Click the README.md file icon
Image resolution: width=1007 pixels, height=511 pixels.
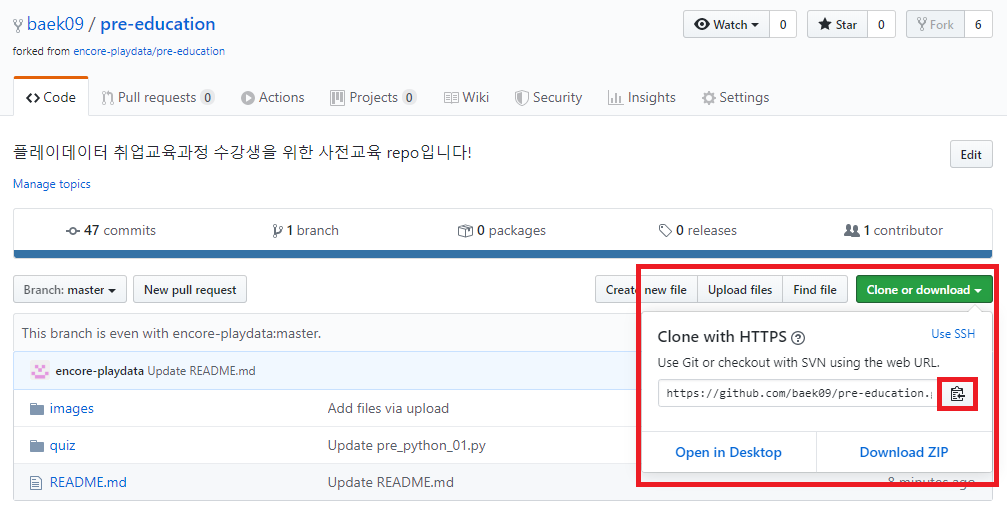point(37,483)
